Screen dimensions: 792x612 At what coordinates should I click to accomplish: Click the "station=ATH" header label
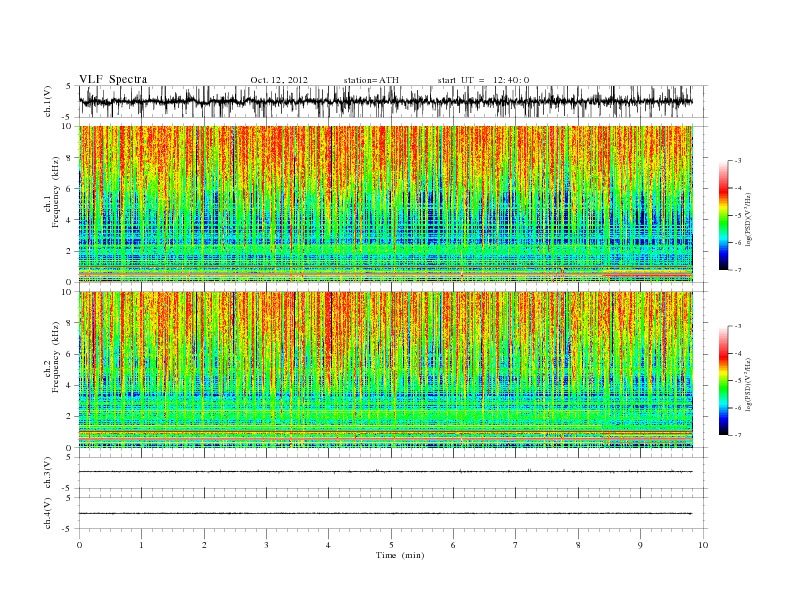[371, 80]
